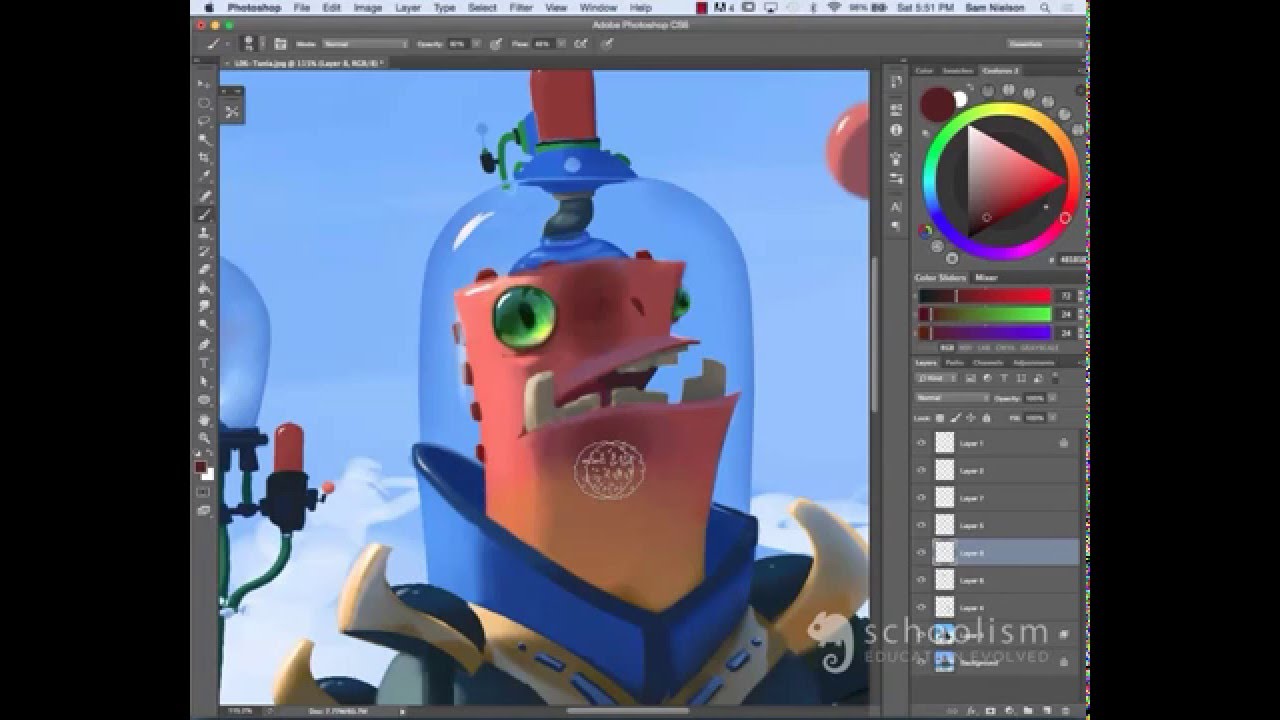
Task: Select the Brush tool in the toolbar
Action: [204, 214]
